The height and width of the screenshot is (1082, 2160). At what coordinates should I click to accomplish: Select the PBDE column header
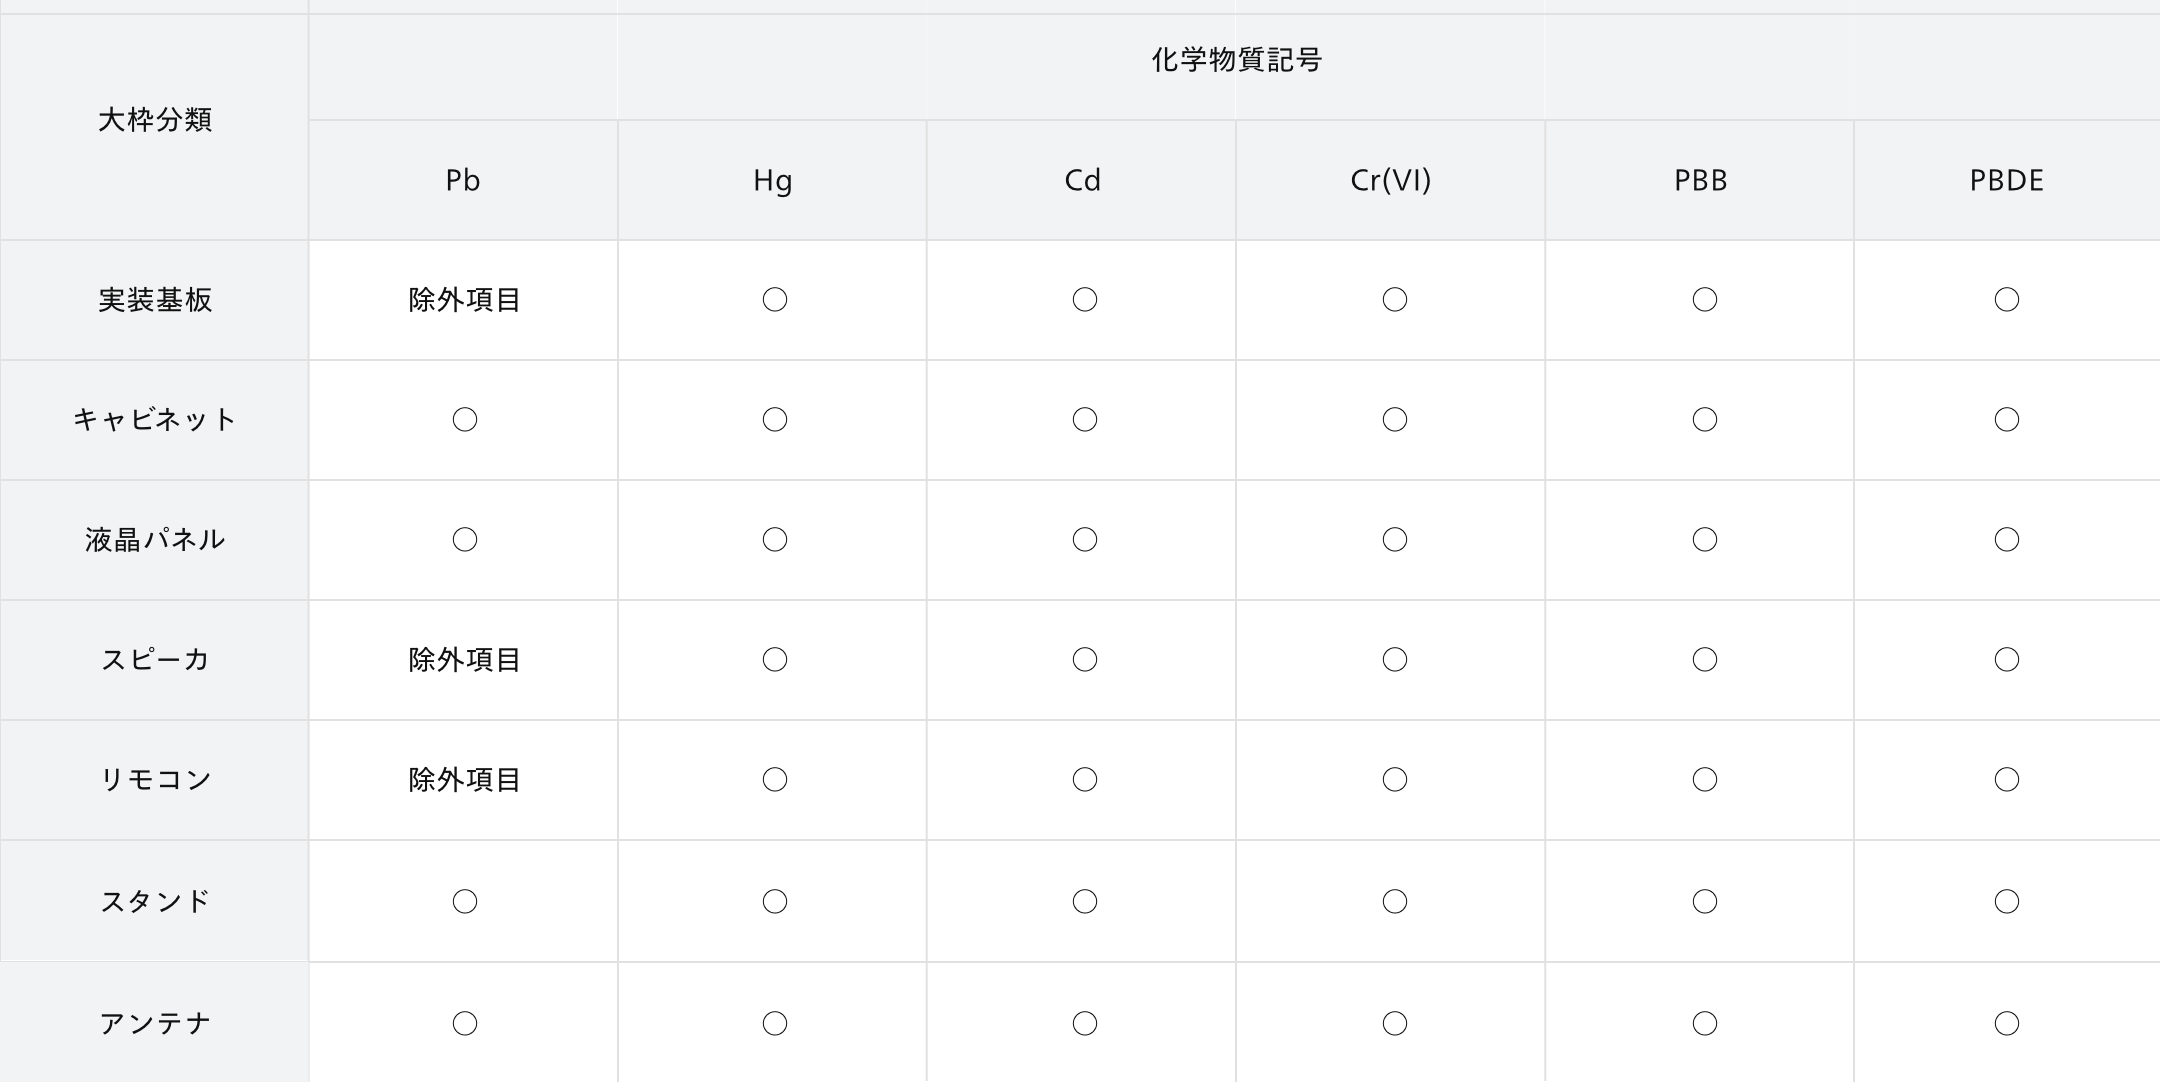2006,180
